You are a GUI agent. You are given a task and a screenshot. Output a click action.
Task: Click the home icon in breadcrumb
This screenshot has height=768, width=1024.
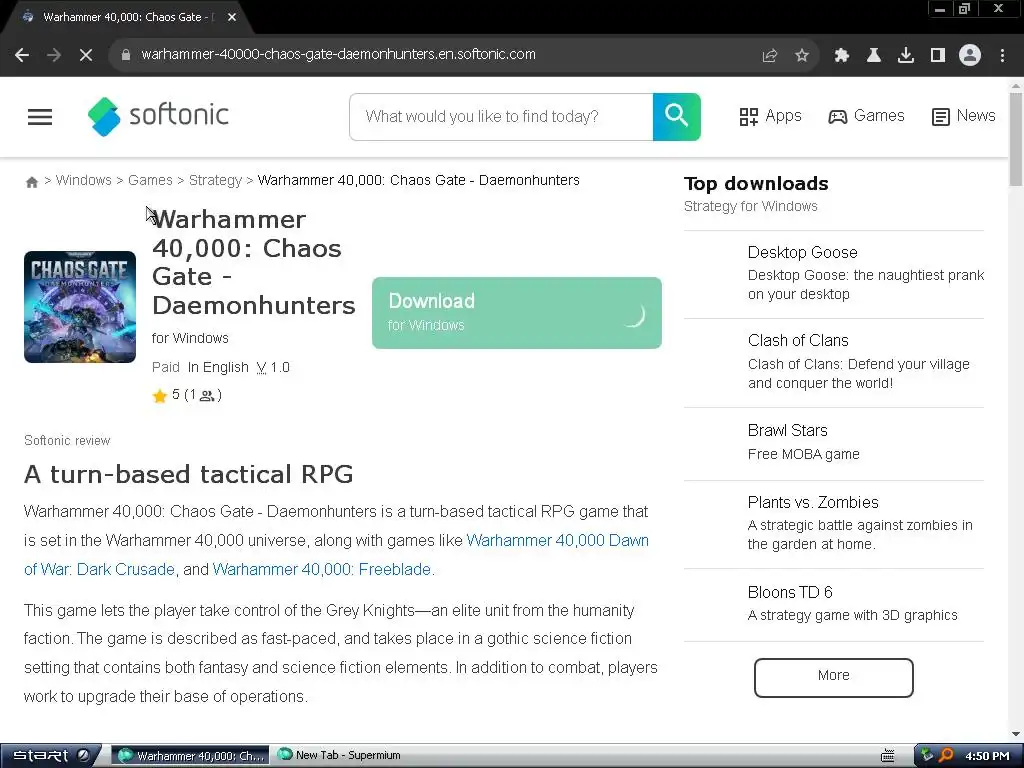point(31,182)
